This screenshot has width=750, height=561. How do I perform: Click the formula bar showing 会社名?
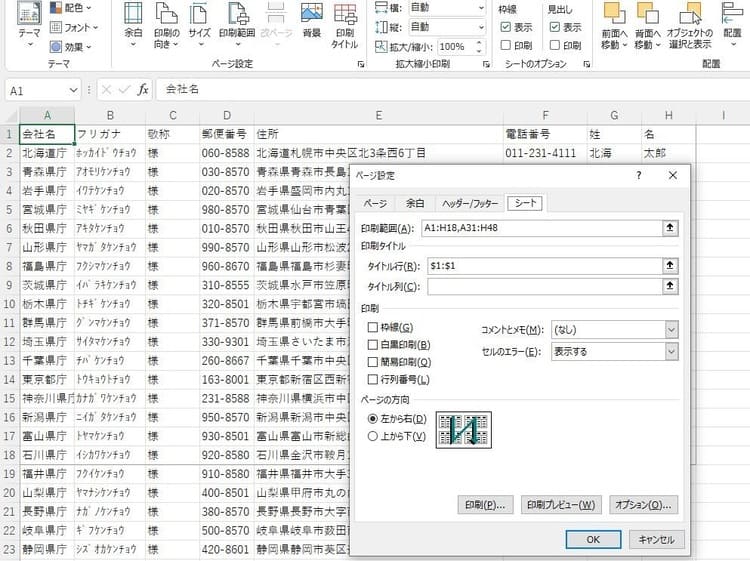(x=452, y=89)
